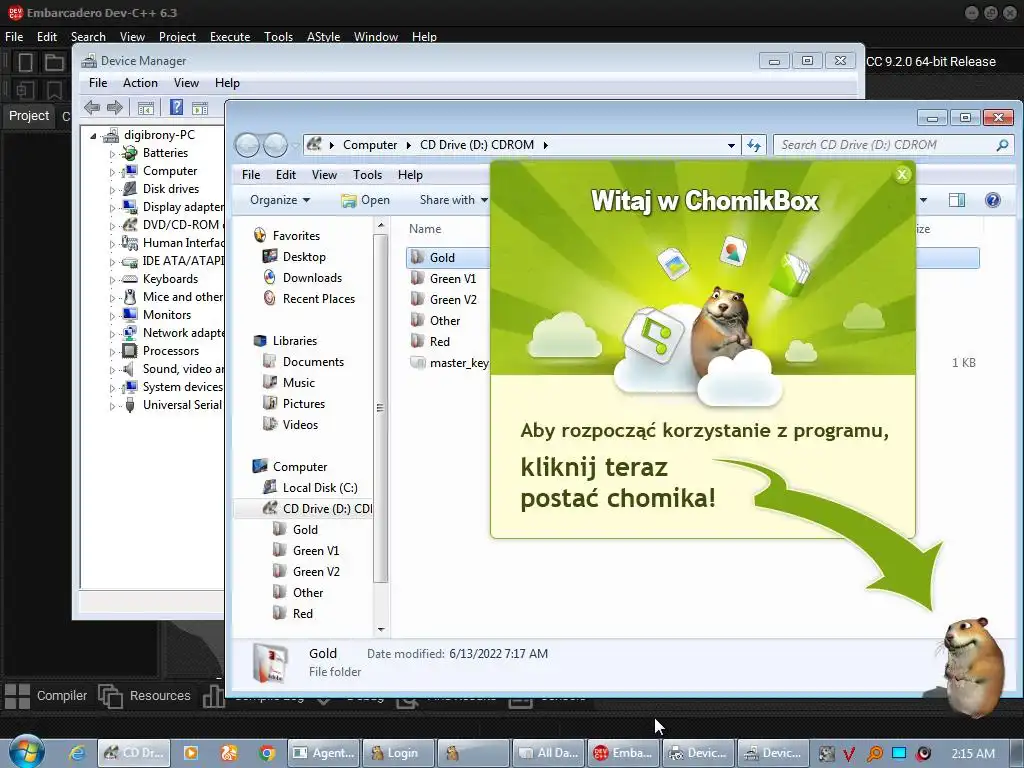Click the Explorer forward navigation arrow
1024x768 pixels.
point(275,145)
